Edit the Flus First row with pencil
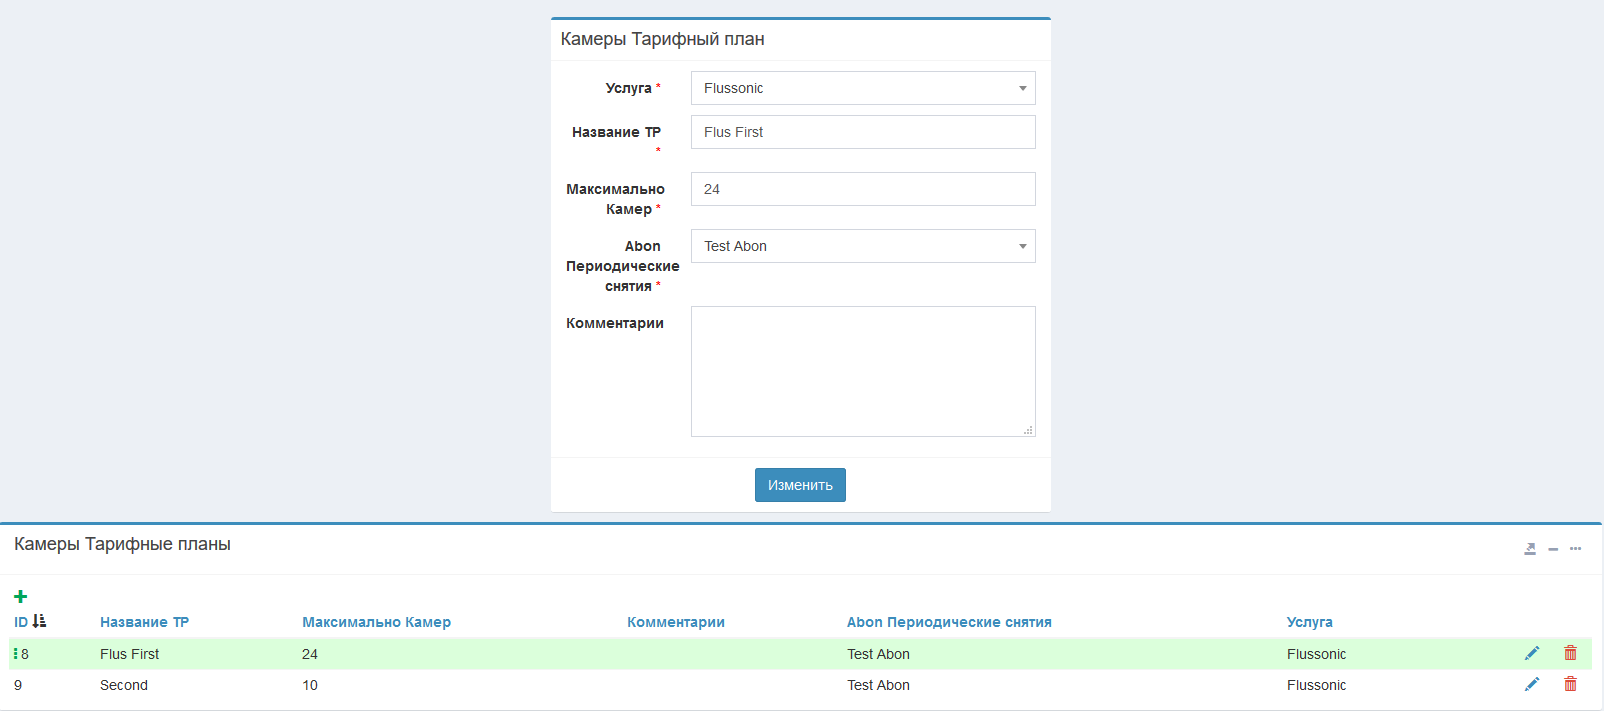Viewport: 1604px width, 711px height. 1531,653
